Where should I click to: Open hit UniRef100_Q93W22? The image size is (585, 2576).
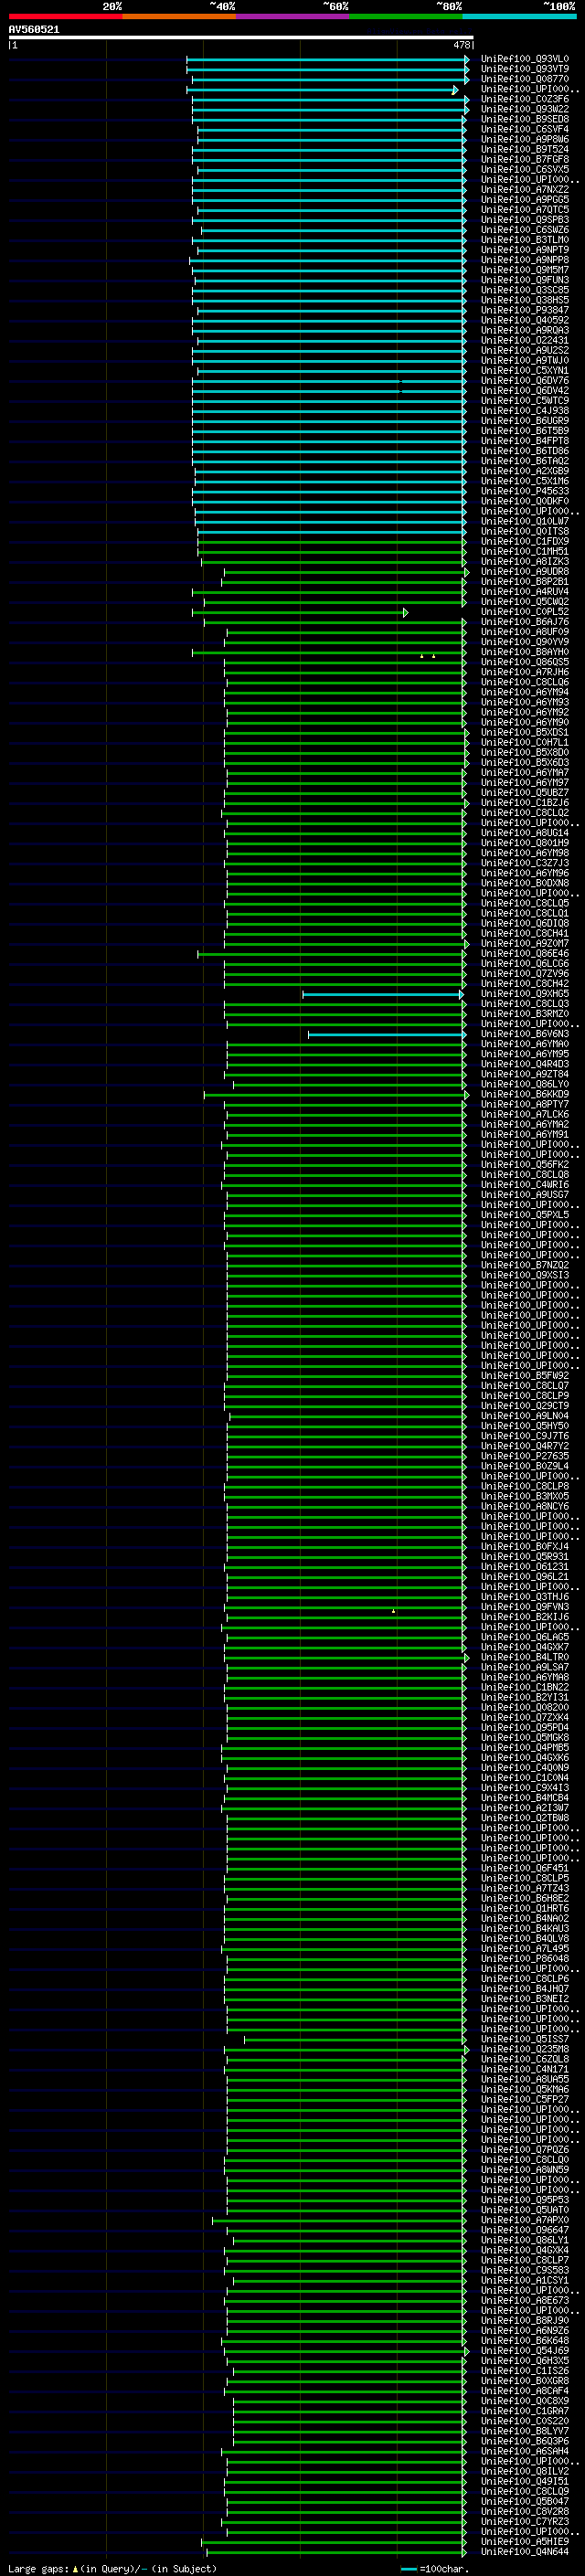(x=525, y=109)
